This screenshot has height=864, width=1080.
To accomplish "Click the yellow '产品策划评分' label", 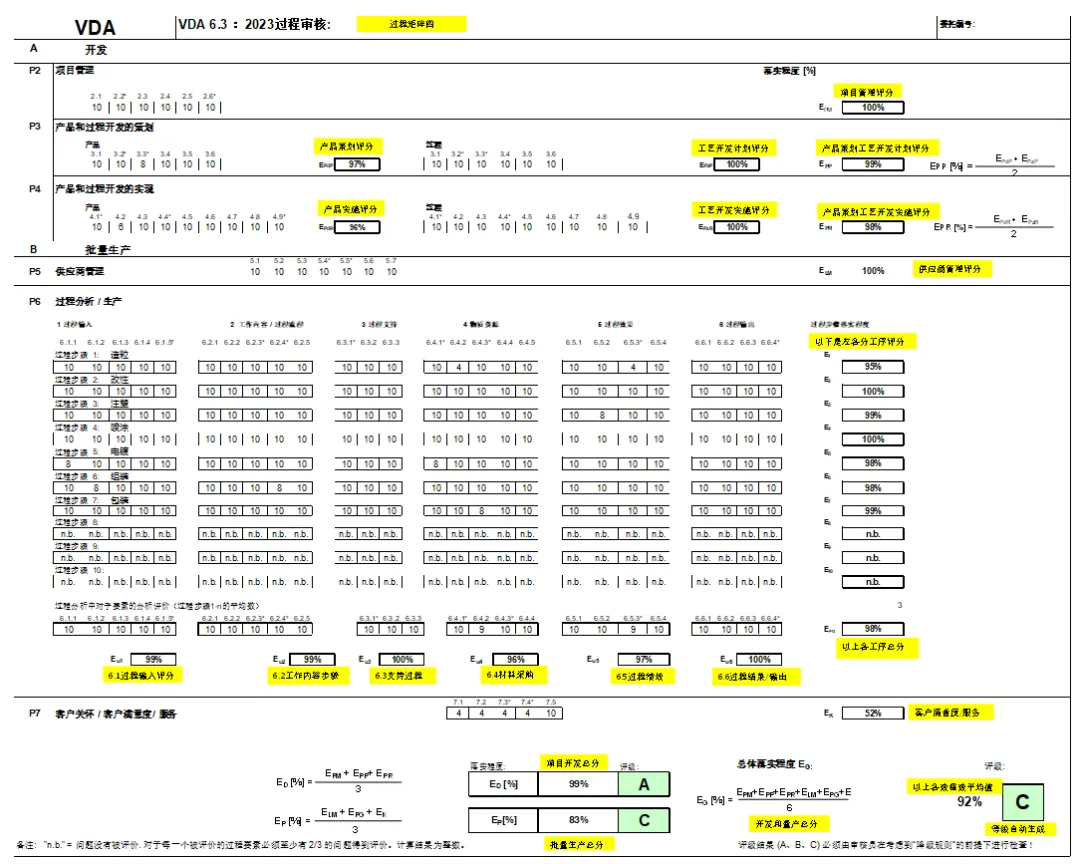I will tap(347, 147).
